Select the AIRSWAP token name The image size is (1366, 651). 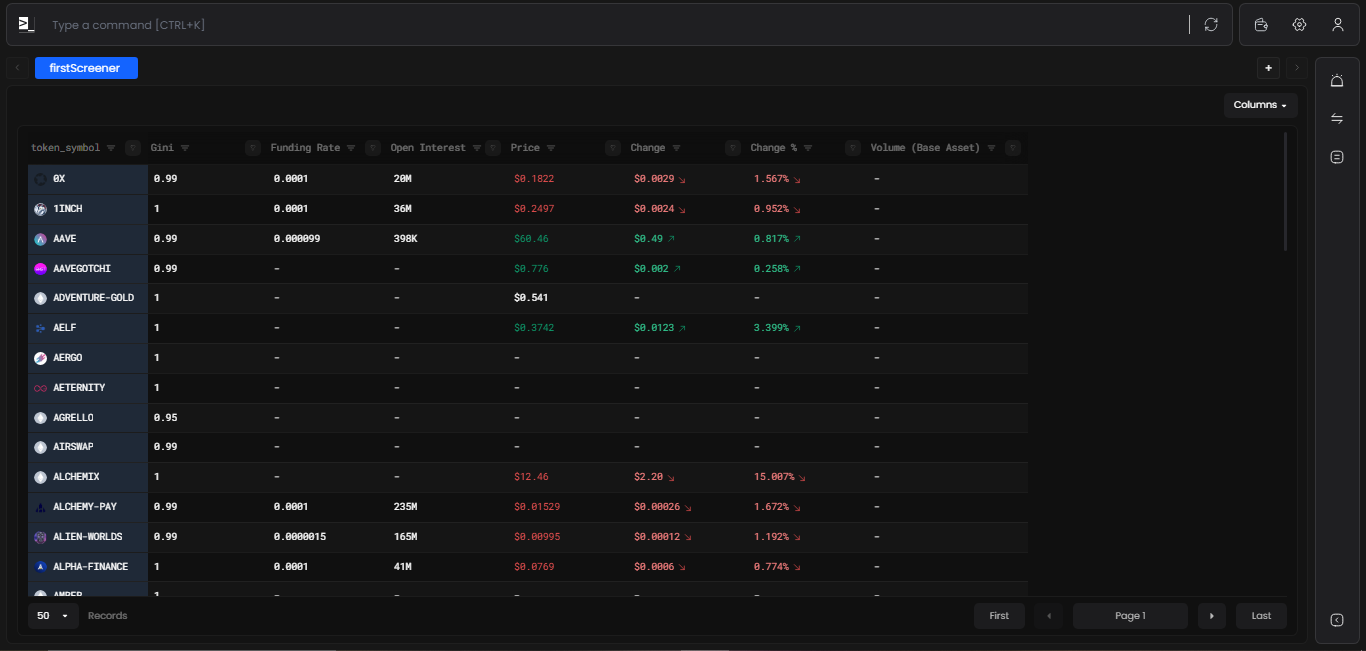[x=74, y=447]
